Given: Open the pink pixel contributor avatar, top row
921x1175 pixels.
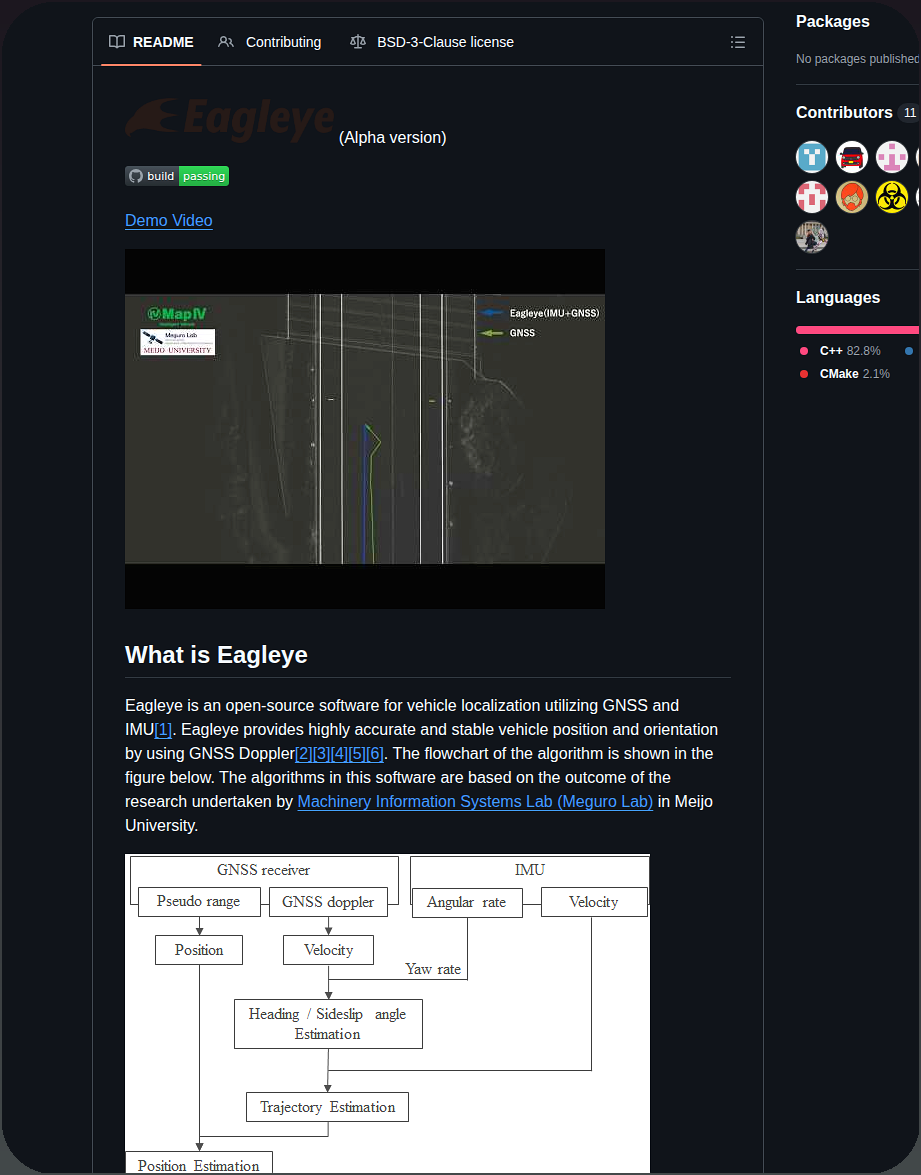Looking at the screenshot, I should tap(892, 157).
